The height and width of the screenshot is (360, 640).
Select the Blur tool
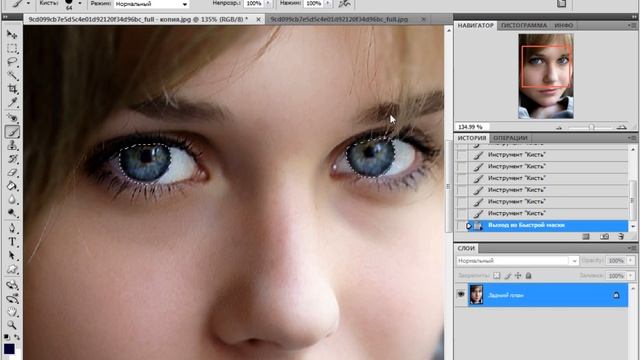click(12, 199)
